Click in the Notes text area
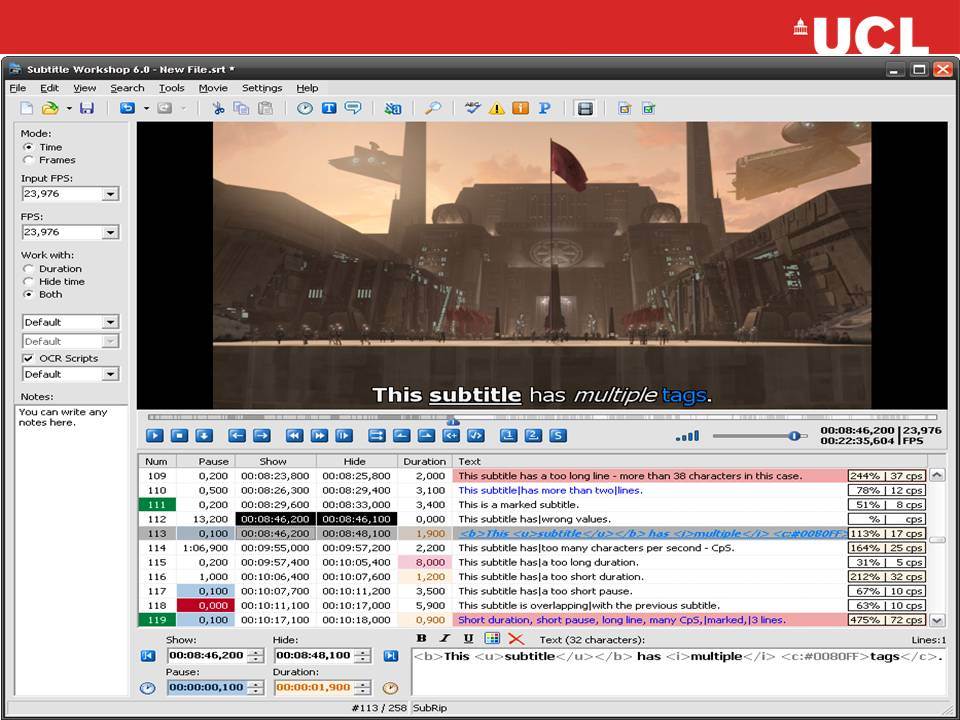This screenshot has height=720, width=960. [71, 549]
